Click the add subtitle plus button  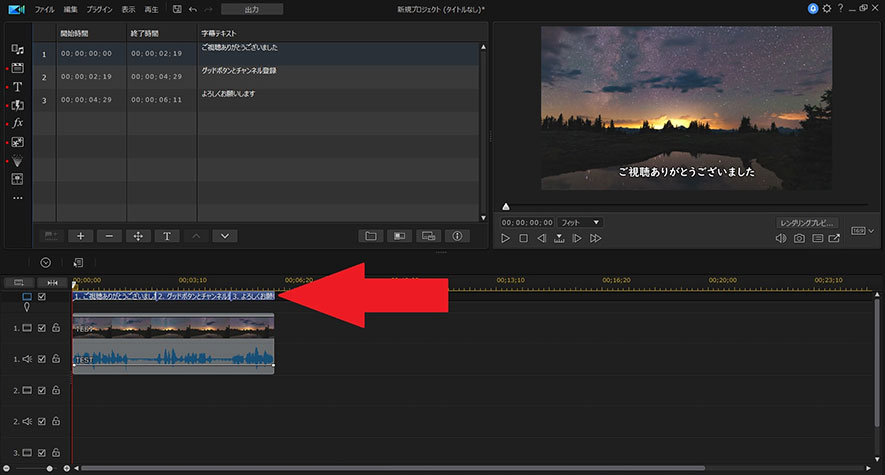point(80,236)
